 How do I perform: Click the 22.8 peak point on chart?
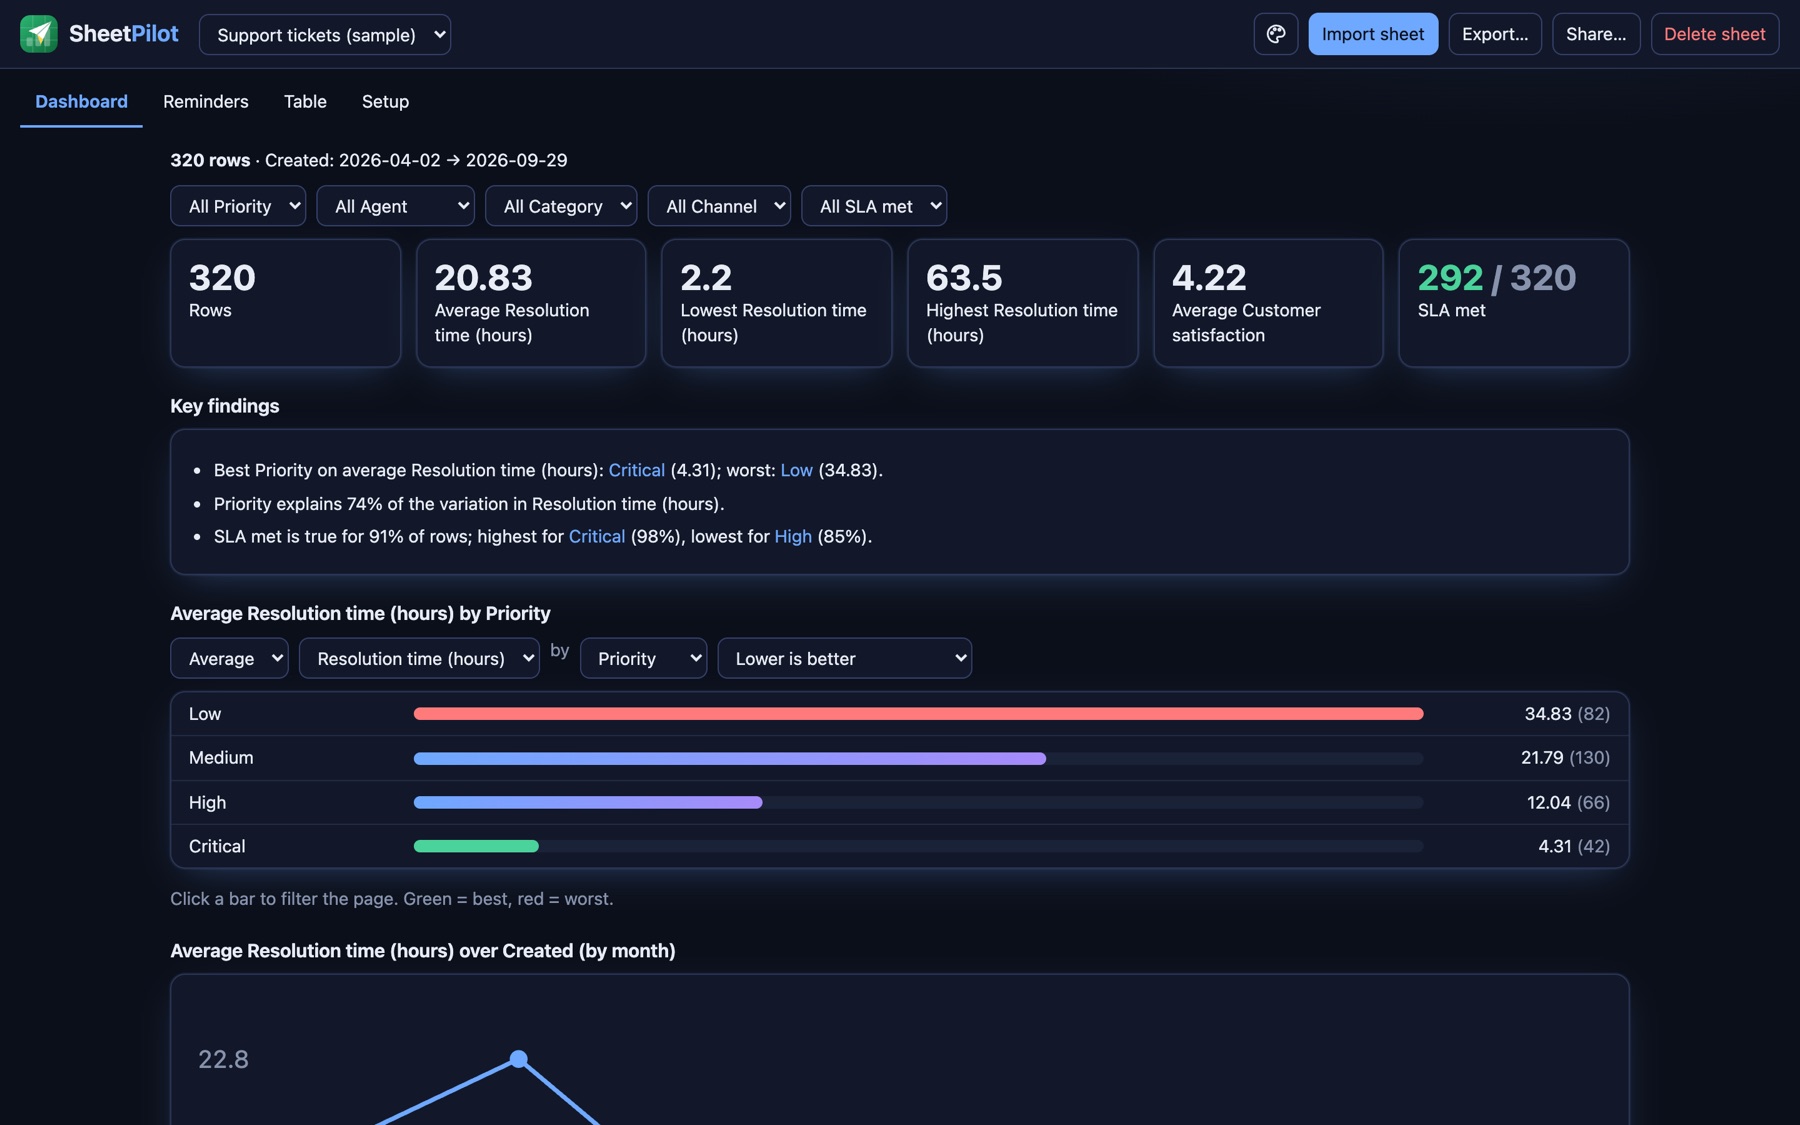pyautogui.click(x=518, y=1059)
